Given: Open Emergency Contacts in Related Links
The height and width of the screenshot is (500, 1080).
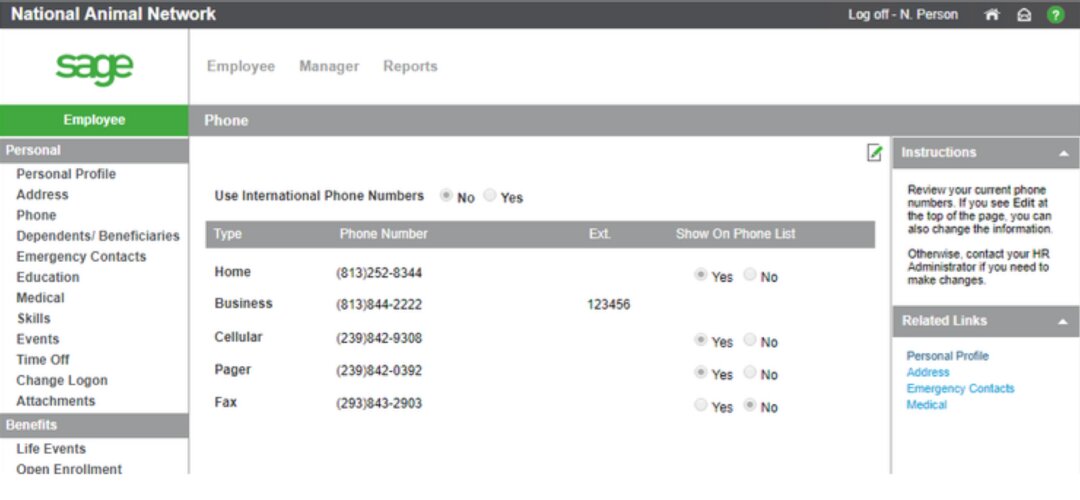Looking at the screenshot, I should point(960,388).
